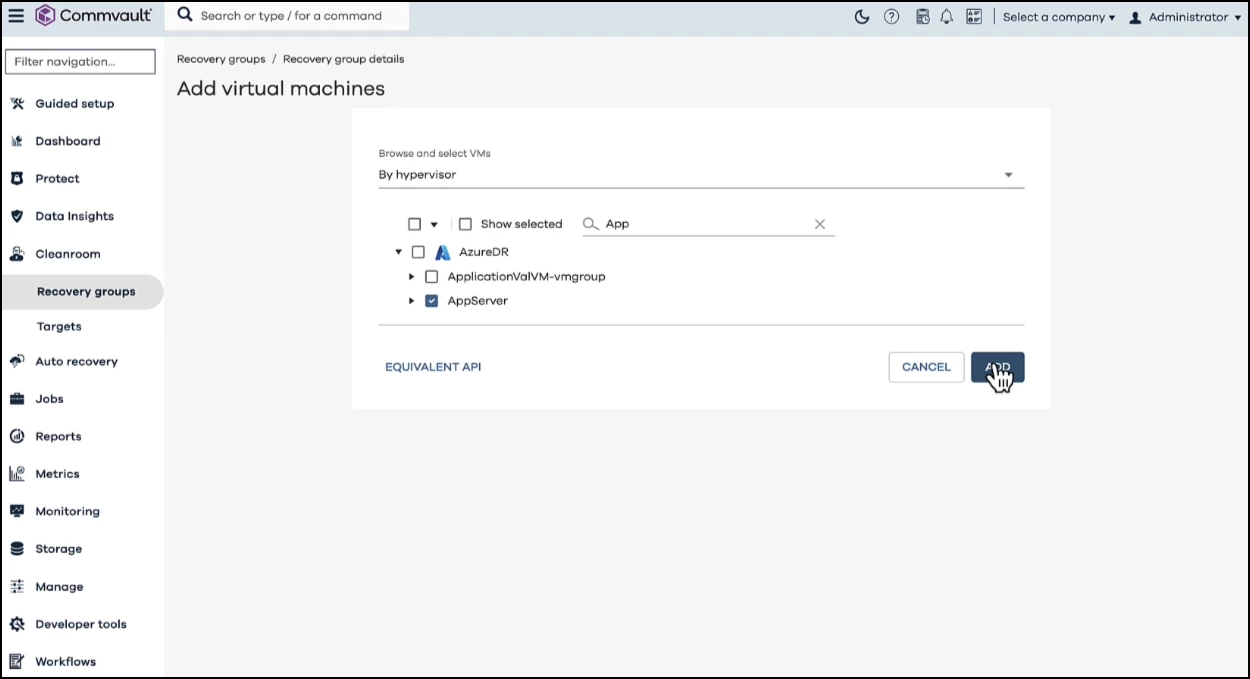Screen dimensions: 1250x679
Task: Uncheck the AppServer checkbox
Action: tap(432, 301)
